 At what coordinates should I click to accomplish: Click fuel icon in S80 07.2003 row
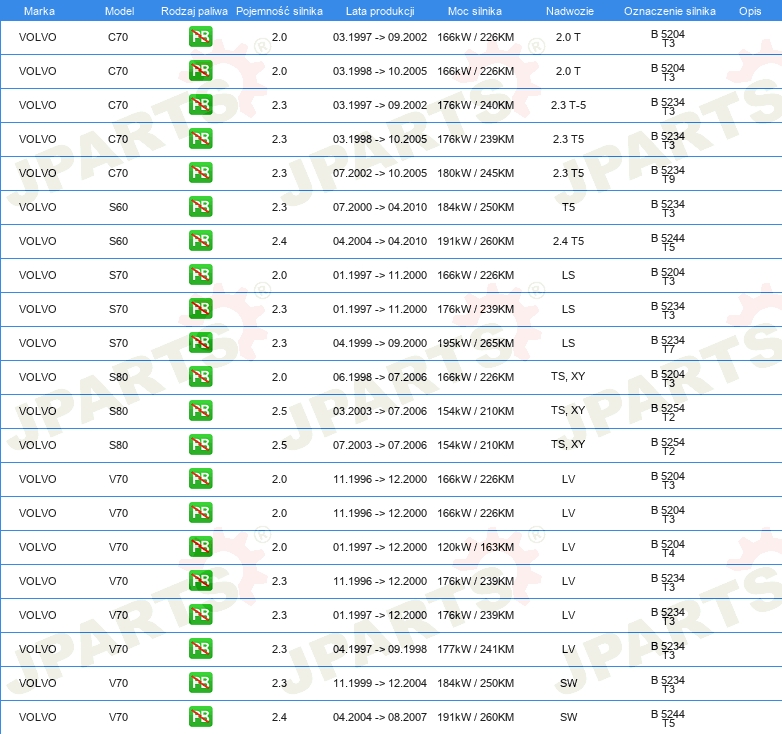click(x=200, y=445)
